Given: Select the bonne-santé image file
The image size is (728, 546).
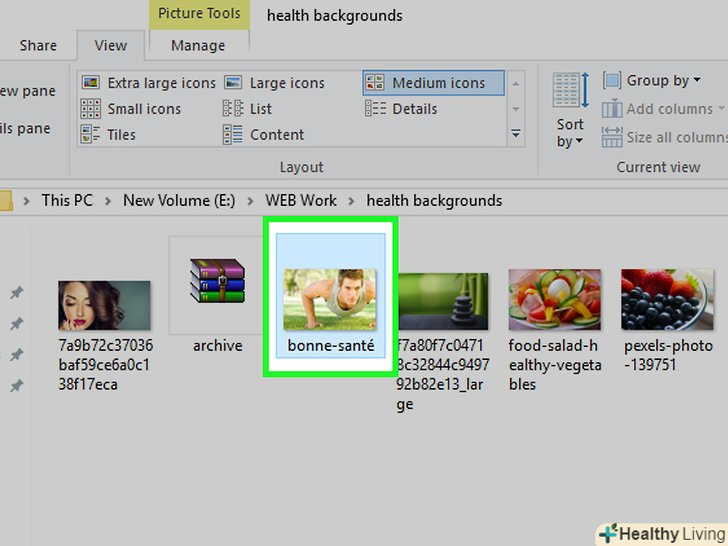Looking at the screenshot, I should [330, 299].
